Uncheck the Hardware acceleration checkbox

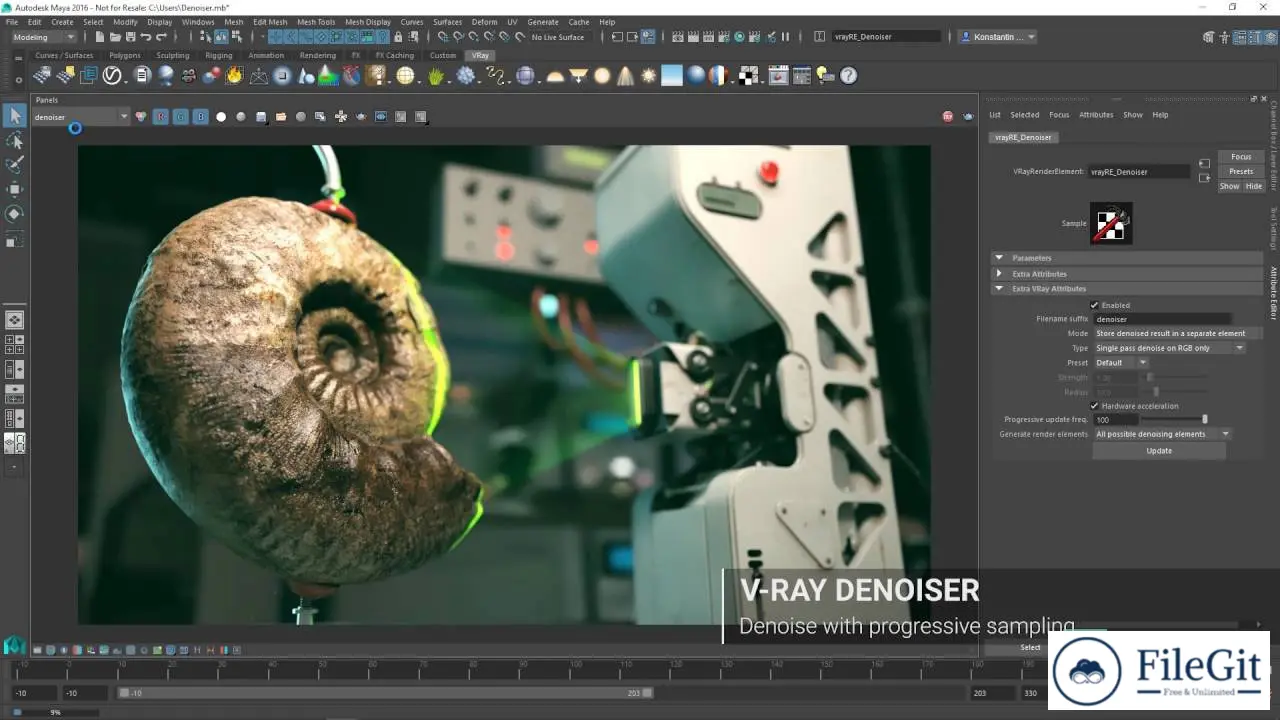pos(1094,406)
